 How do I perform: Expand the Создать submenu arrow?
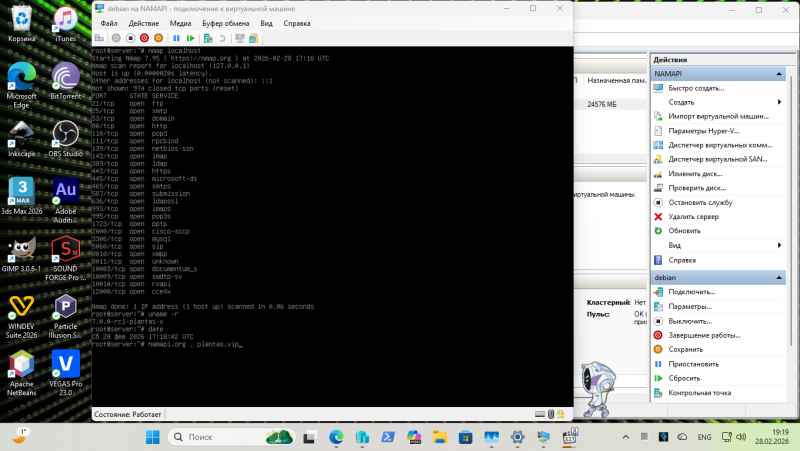(779, 102)
